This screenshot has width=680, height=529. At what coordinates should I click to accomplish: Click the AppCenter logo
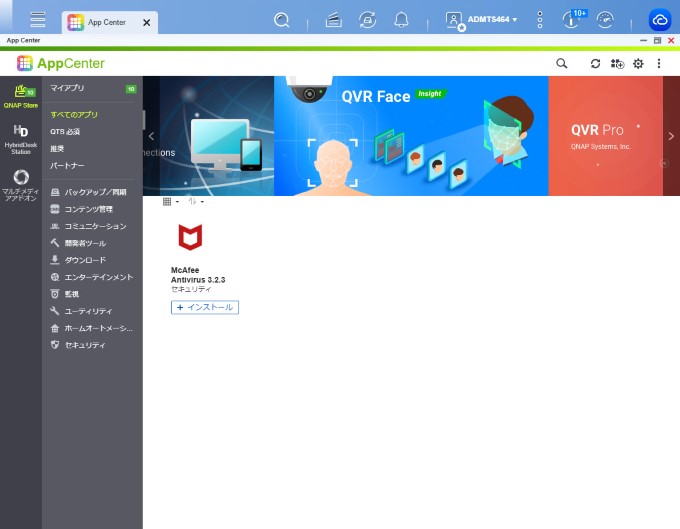(61, 63)
